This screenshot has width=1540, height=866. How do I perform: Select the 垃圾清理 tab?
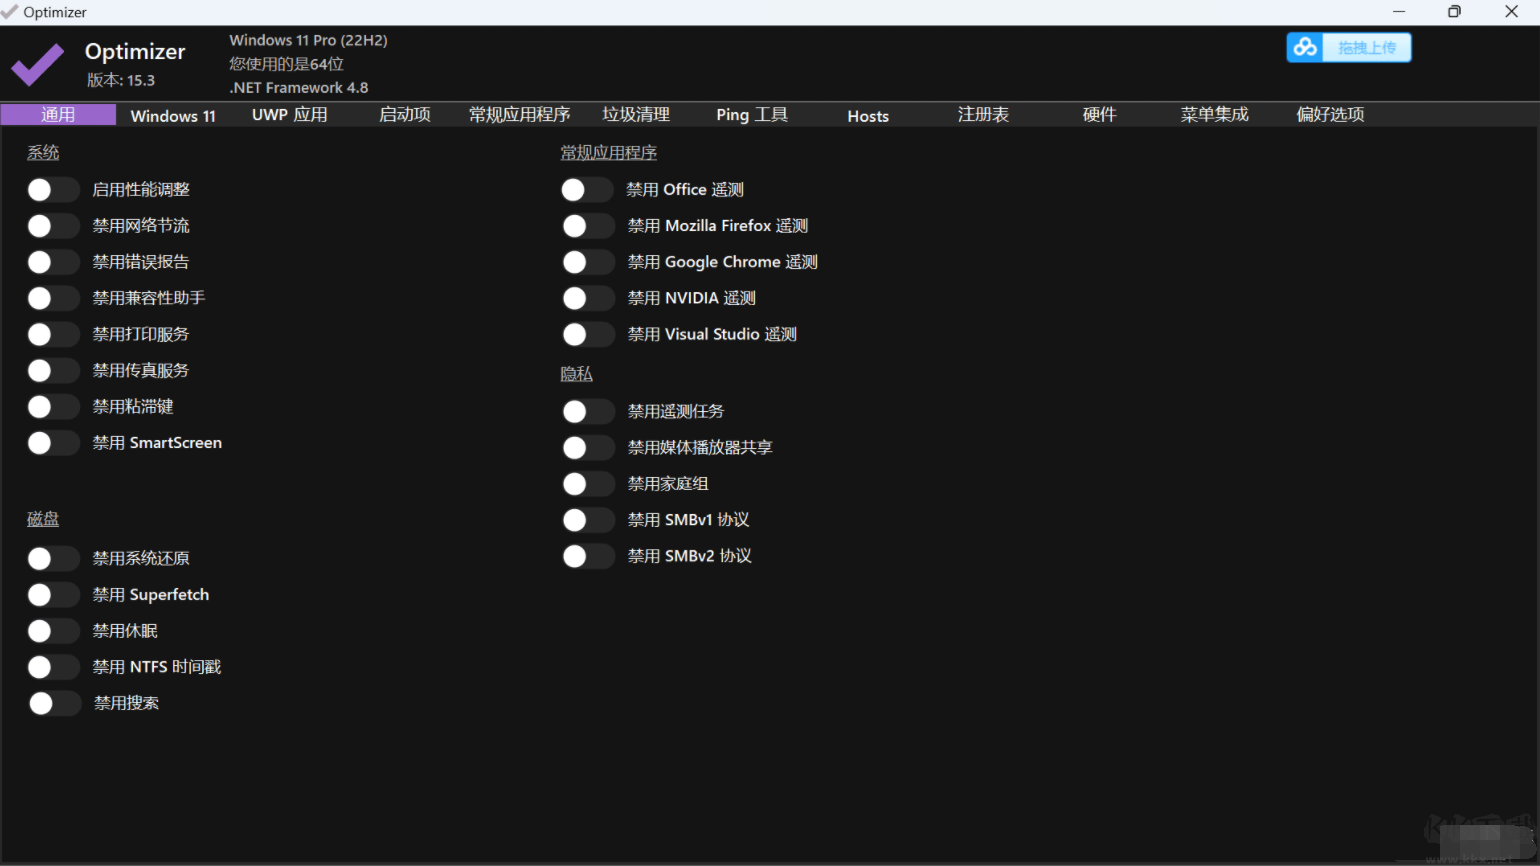click(635, 115)
